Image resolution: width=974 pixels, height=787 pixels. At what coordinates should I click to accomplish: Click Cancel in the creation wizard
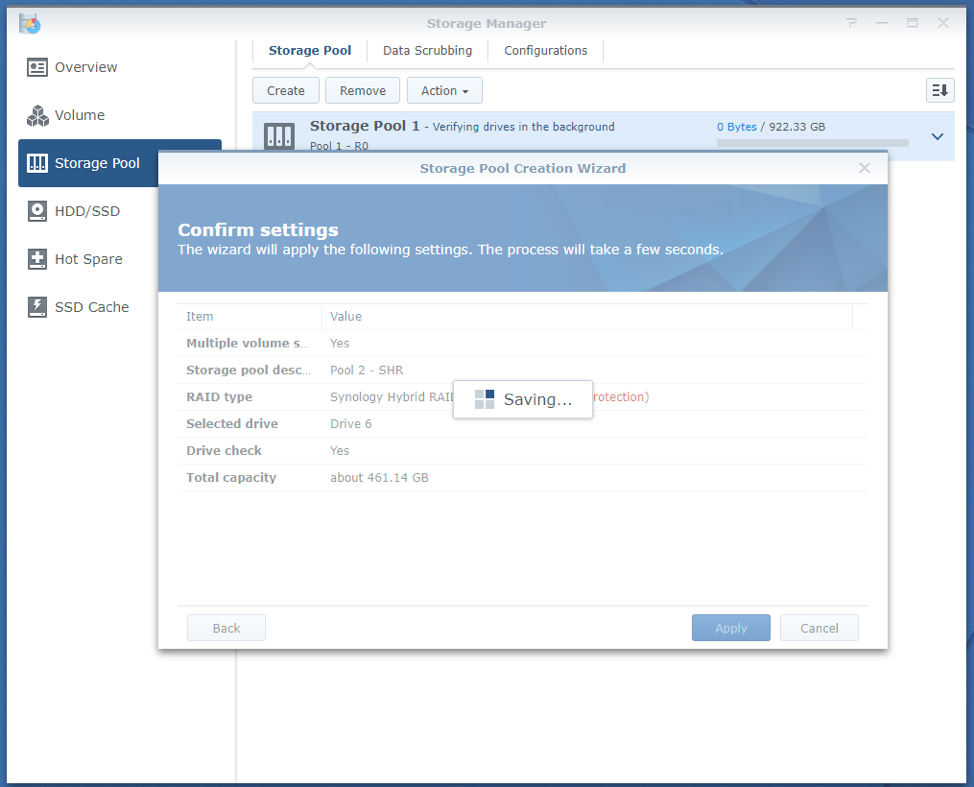pos(819,628)
